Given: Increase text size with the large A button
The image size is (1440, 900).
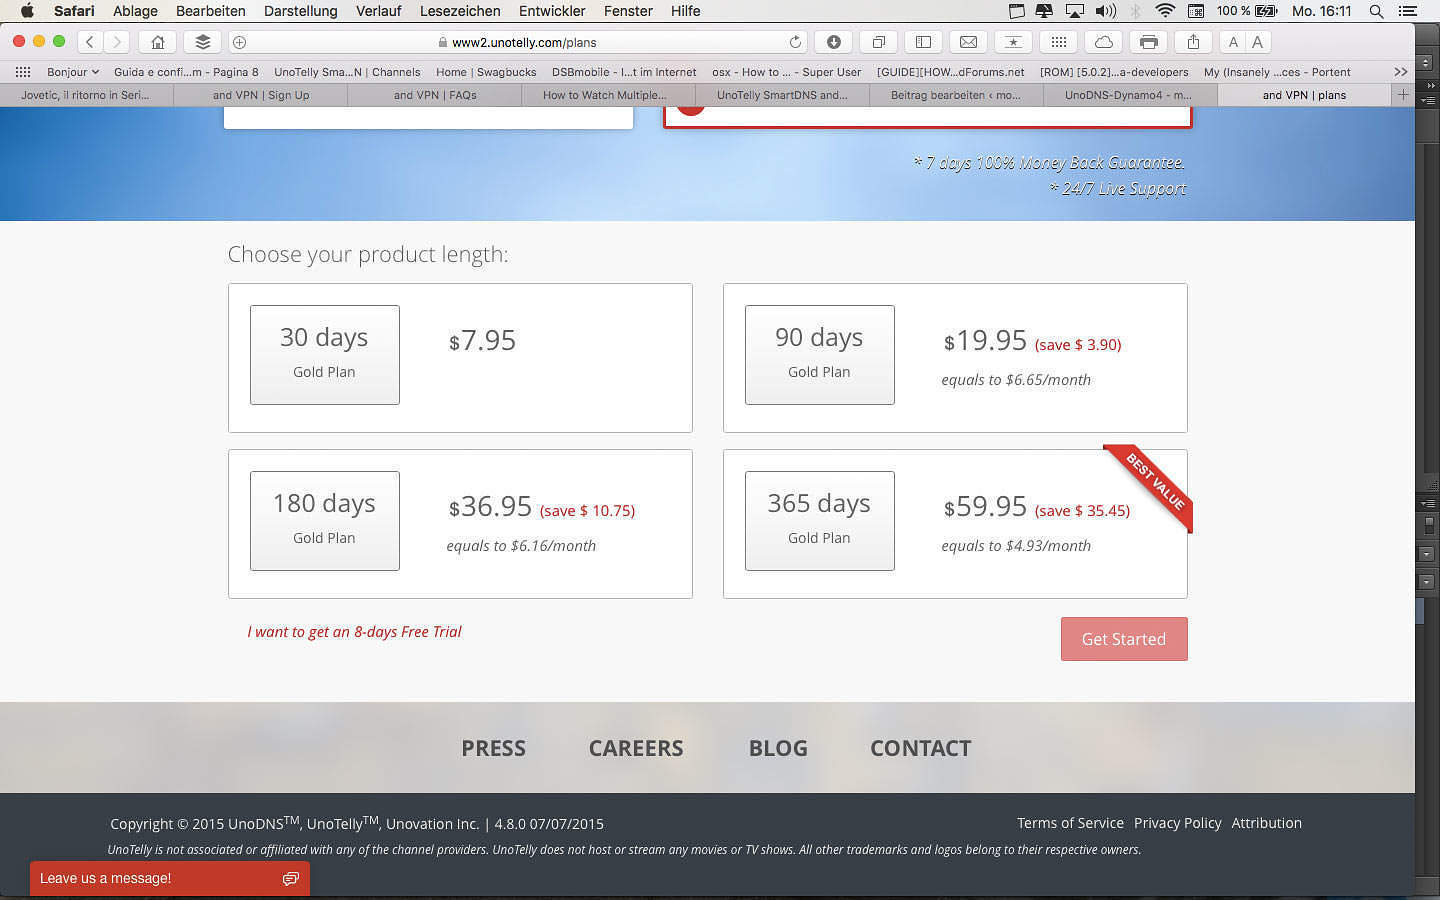Looking at the screenshot, I should (1258, 42).
